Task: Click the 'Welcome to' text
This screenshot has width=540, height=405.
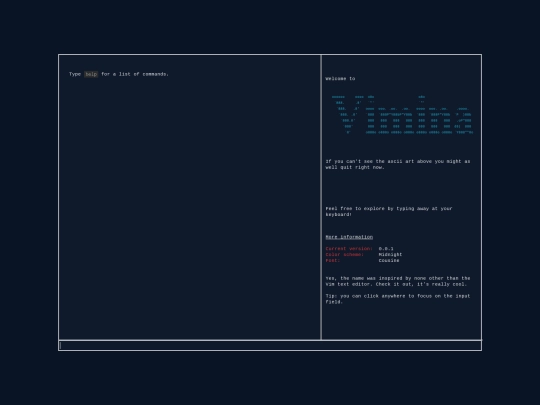Action: click(x=340, y=79)
